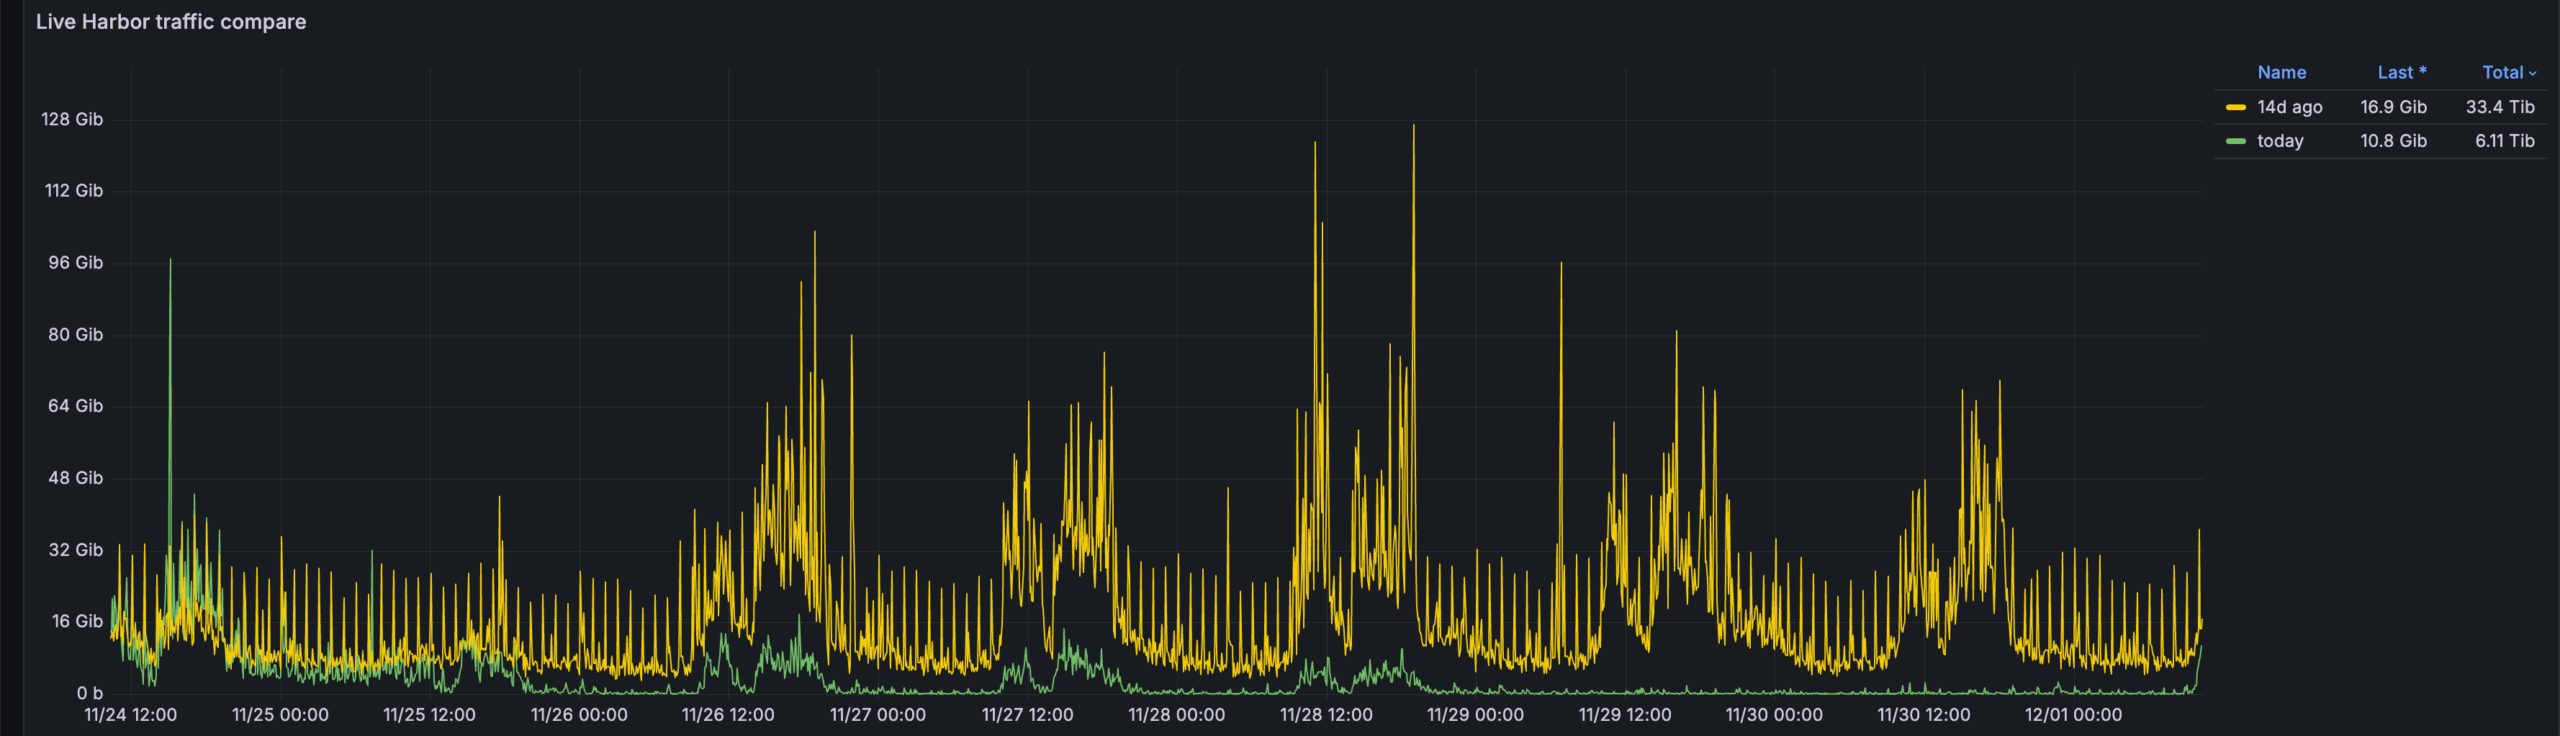
Task: Toggle visibility of the today series
Action: click(2279, 141)
